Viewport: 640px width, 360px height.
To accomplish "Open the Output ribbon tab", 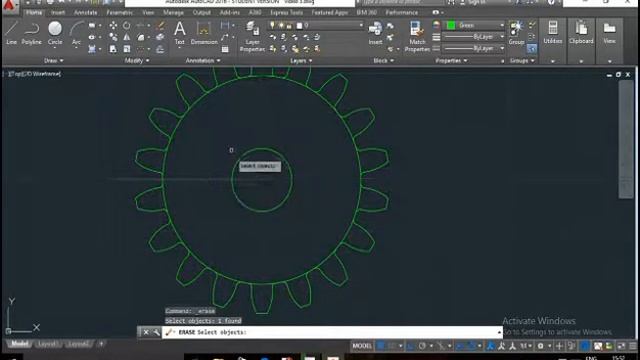I will pyautogui.click(x=201, y=12).
